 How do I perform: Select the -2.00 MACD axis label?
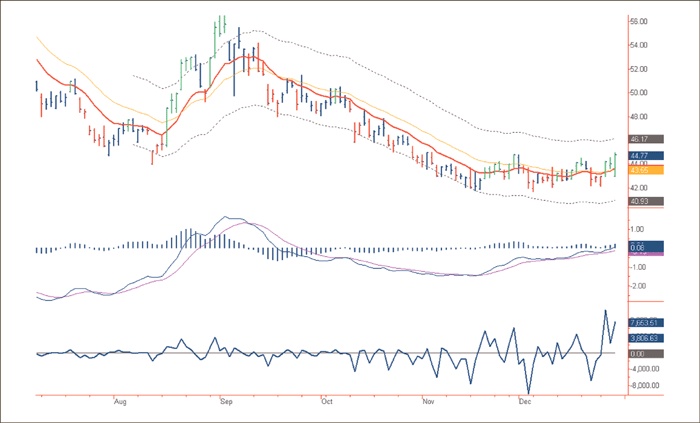[x=637, y=286]
